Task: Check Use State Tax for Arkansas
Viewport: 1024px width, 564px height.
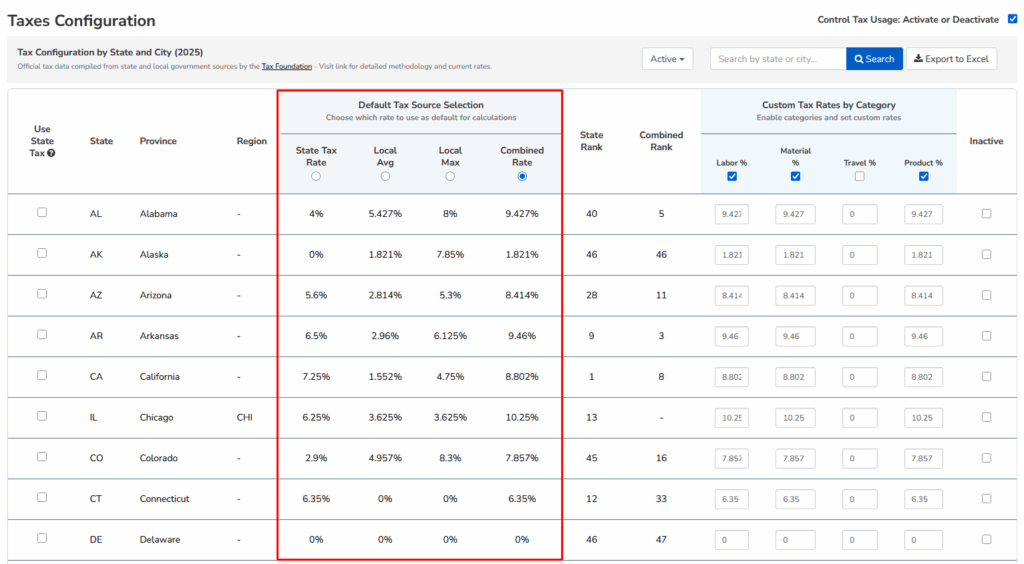Action: pos(42,334)
